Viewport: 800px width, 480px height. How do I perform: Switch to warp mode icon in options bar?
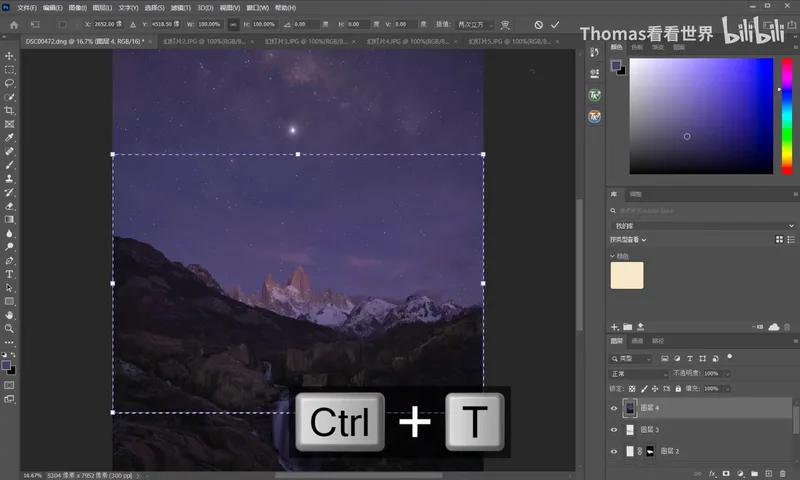tap(505, 24)
